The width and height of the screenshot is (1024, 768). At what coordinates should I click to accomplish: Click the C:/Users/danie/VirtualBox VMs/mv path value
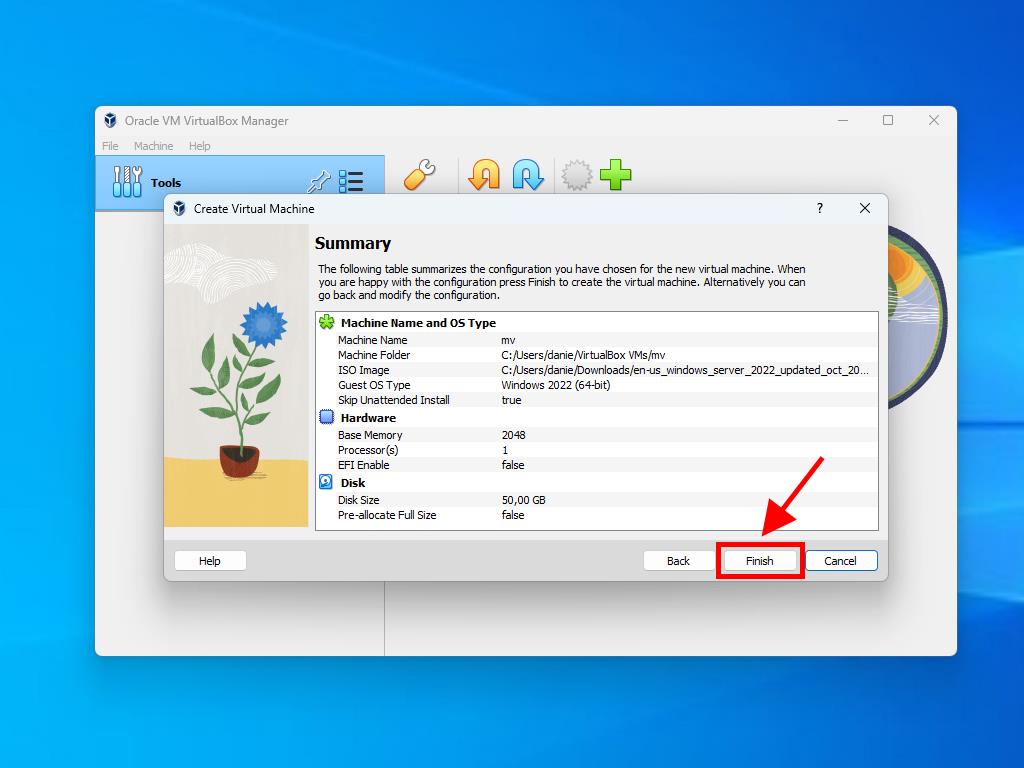click(x=583, y=355)
